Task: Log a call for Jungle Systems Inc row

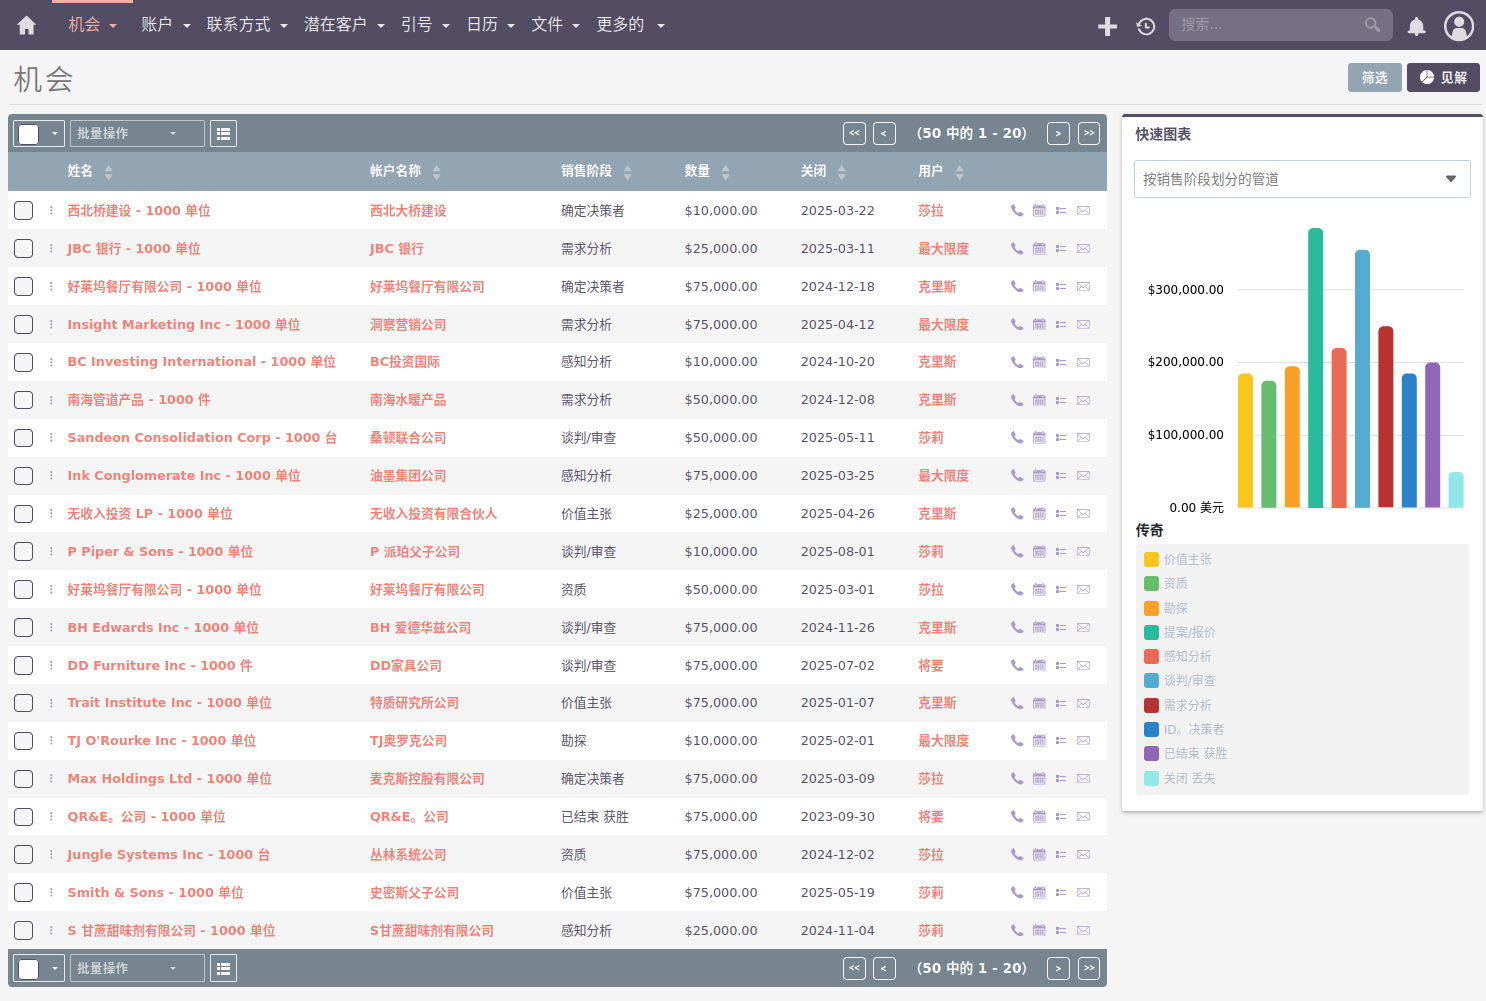Action: click(1017, 855)
